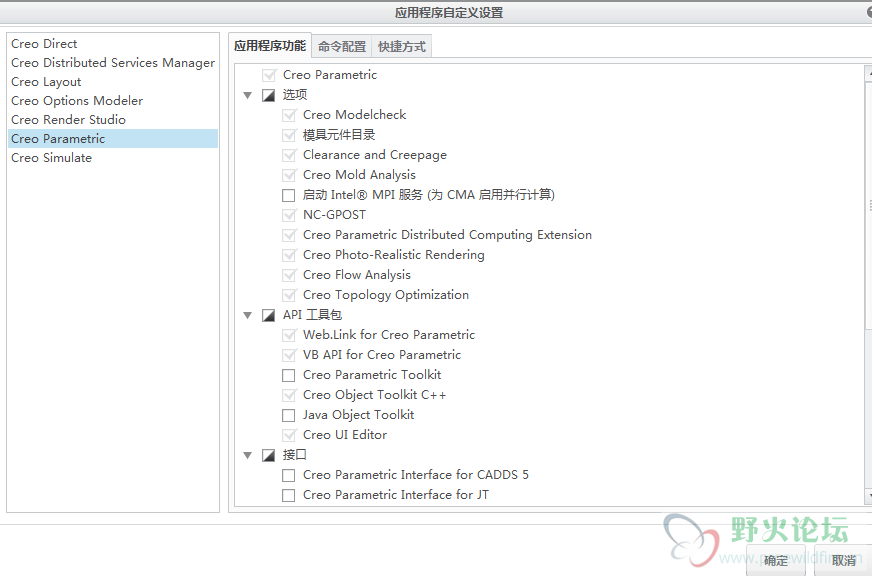The height and width of the screenshot is (576, 872).
Task: Toggle the API 工具包 group tri-state checkbox
Action: [x=269, y=315]
